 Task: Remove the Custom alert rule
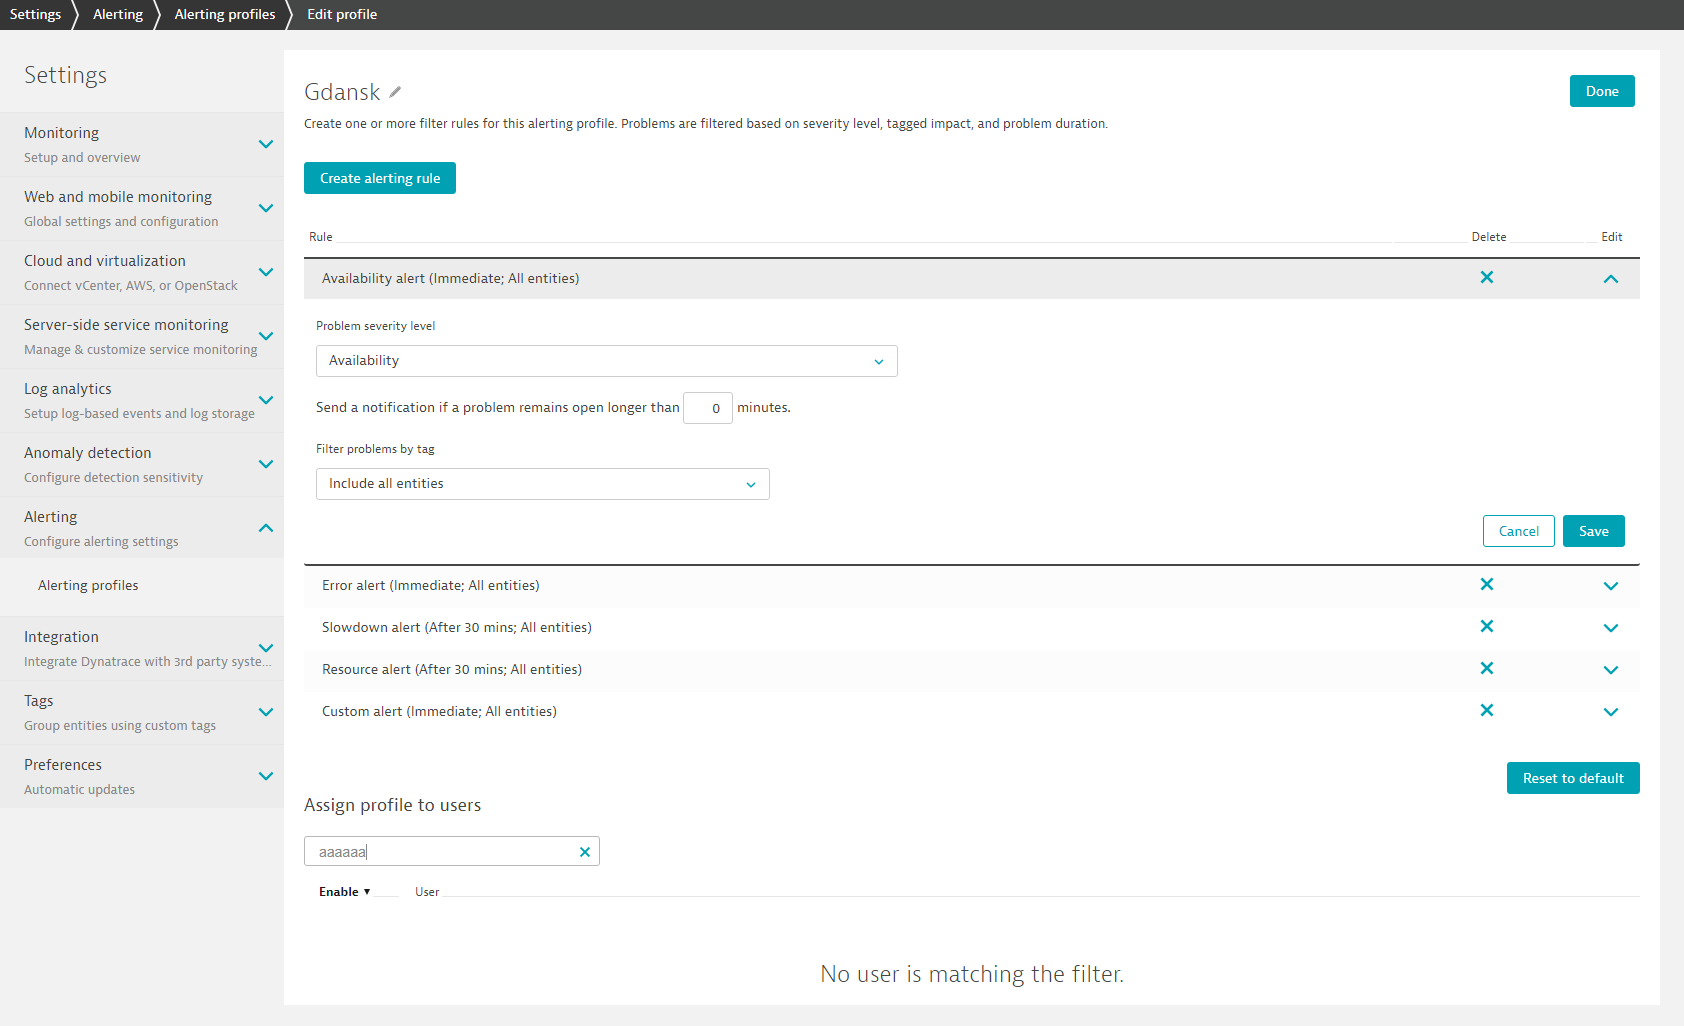[x=1487, y=711]
